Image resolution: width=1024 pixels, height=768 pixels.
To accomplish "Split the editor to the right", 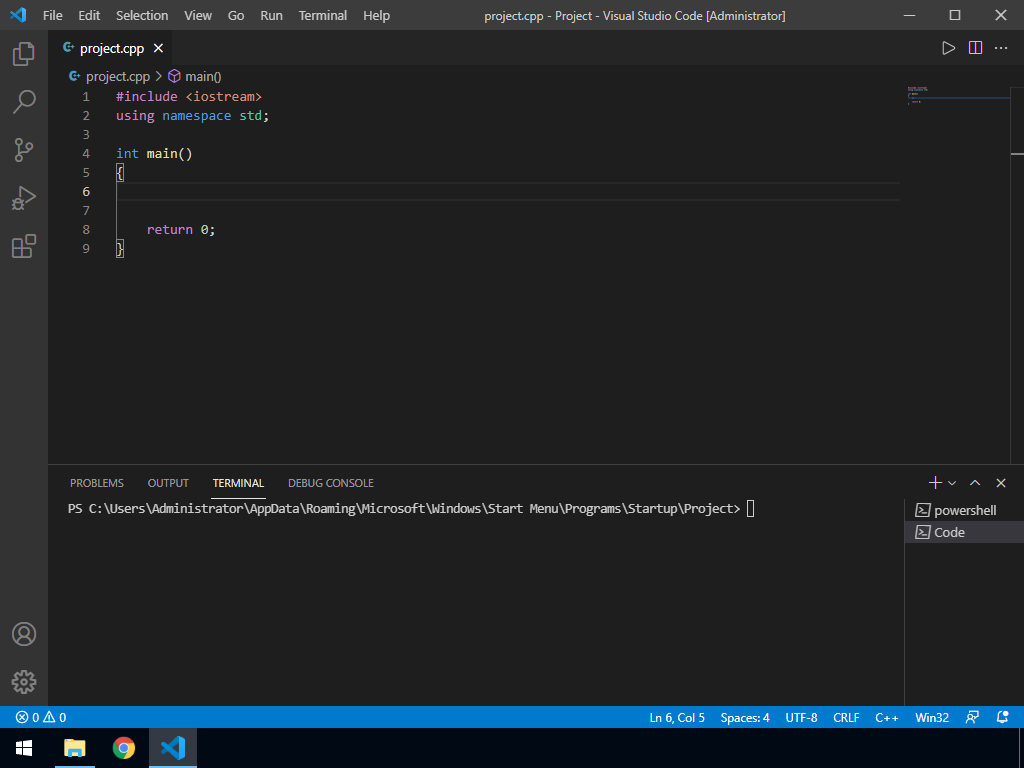I will tap(975, 48).
